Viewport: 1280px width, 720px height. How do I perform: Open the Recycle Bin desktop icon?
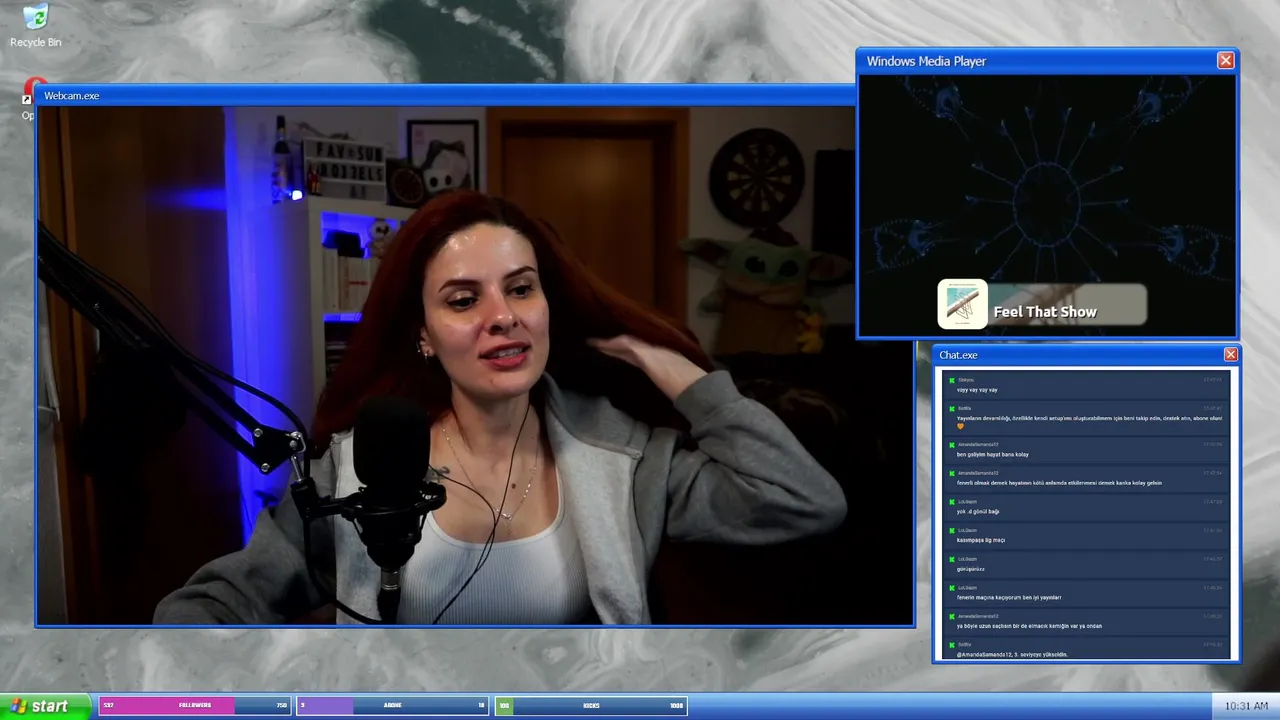coord(35,26)
